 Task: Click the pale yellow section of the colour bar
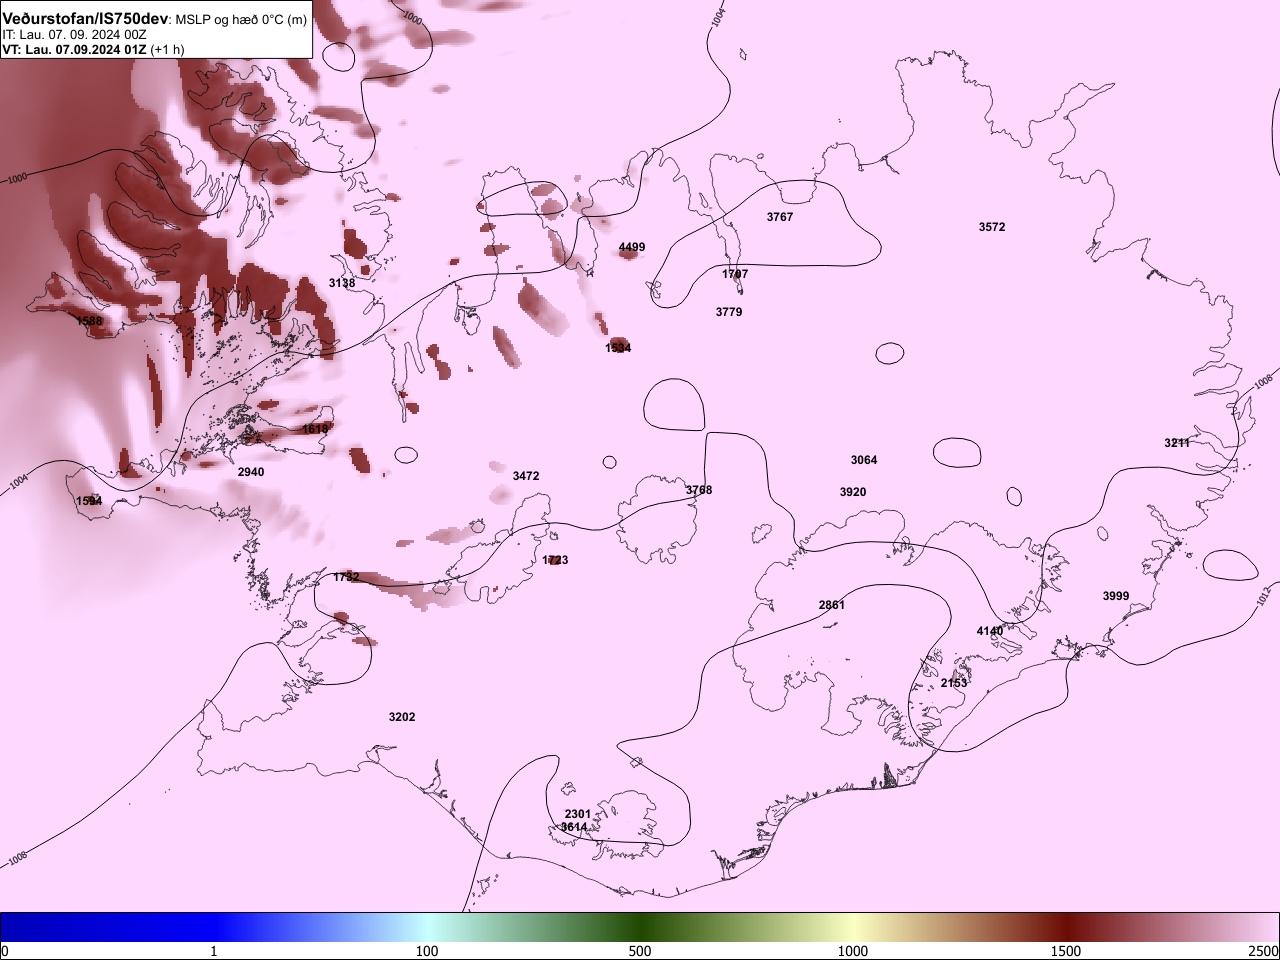point(853,927)
